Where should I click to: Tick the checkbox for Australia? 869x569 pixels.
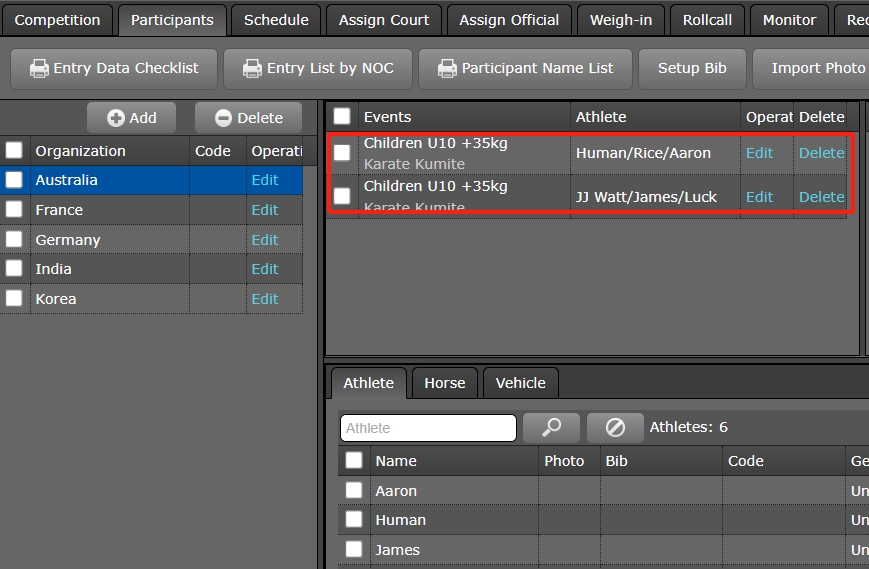coord(14,180)
